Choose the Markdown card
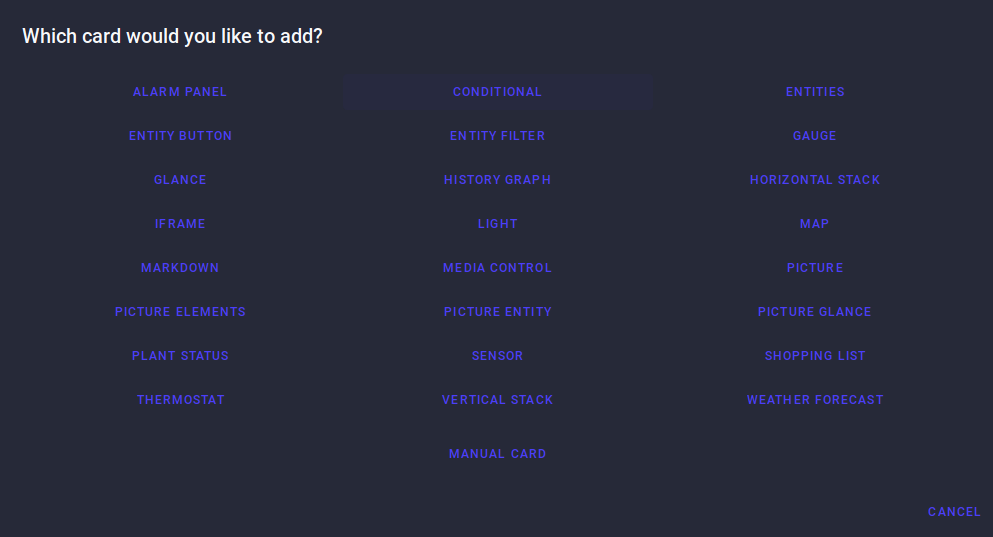This screenshot has height=537, width=993. click(x=180, y=268)
